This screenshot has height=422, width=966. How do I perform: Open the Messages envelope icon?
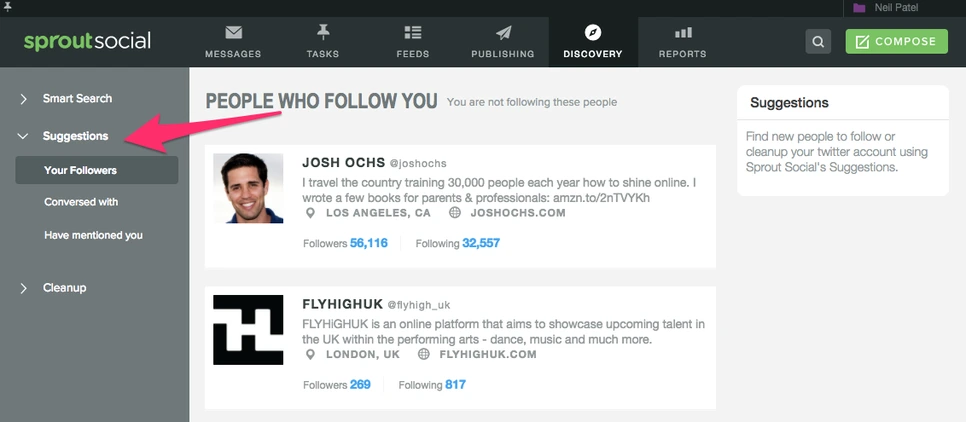[233, 33]
